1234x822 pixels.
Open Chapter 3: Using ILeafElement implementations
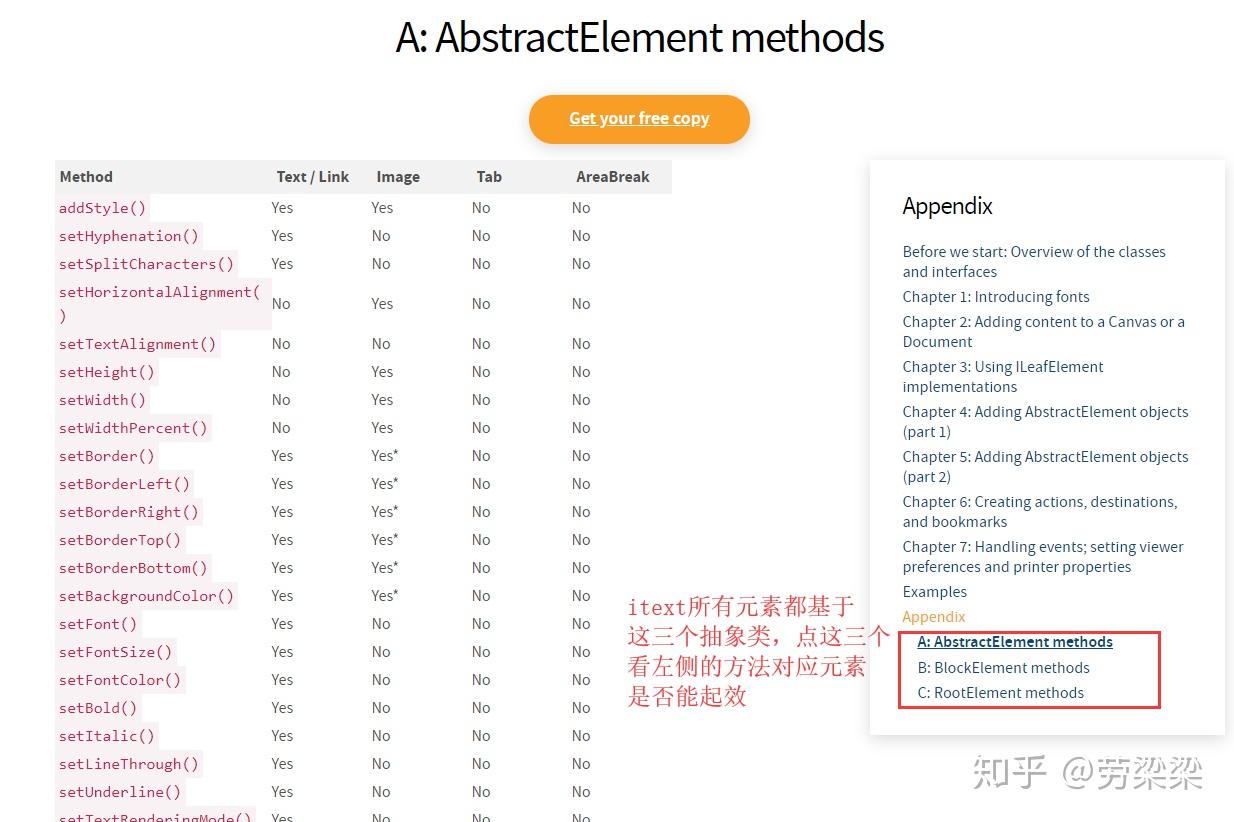tap(1003, 376)
